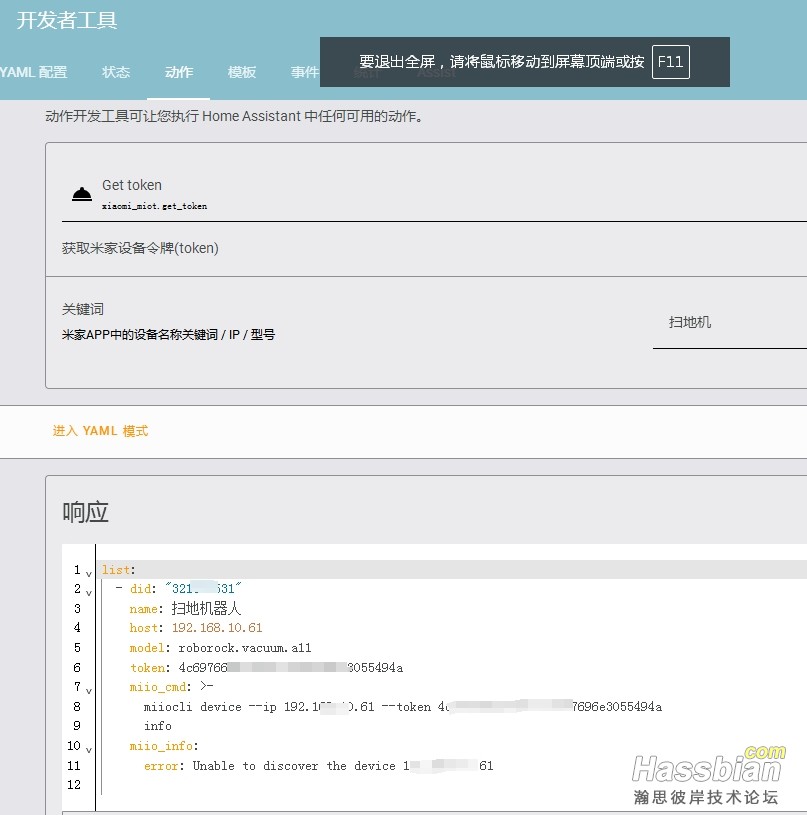The height and width of the screenshot is (815, 807).
Task: Select the 动作 tab
Action: coord(179,72)
